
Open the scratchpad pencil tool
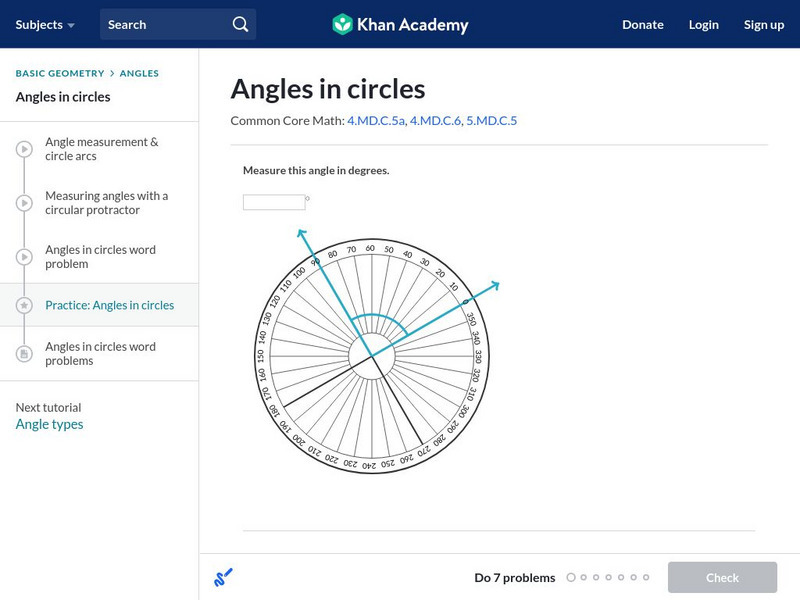[224, 577]
